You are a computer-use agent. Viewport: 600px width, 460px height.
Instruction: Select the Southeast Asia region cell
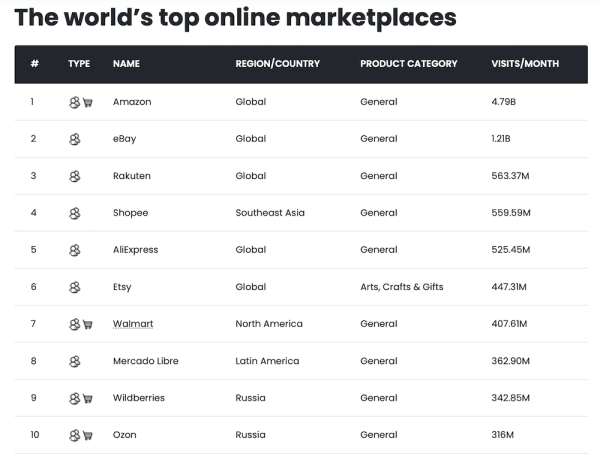click(x=270, y=213)
